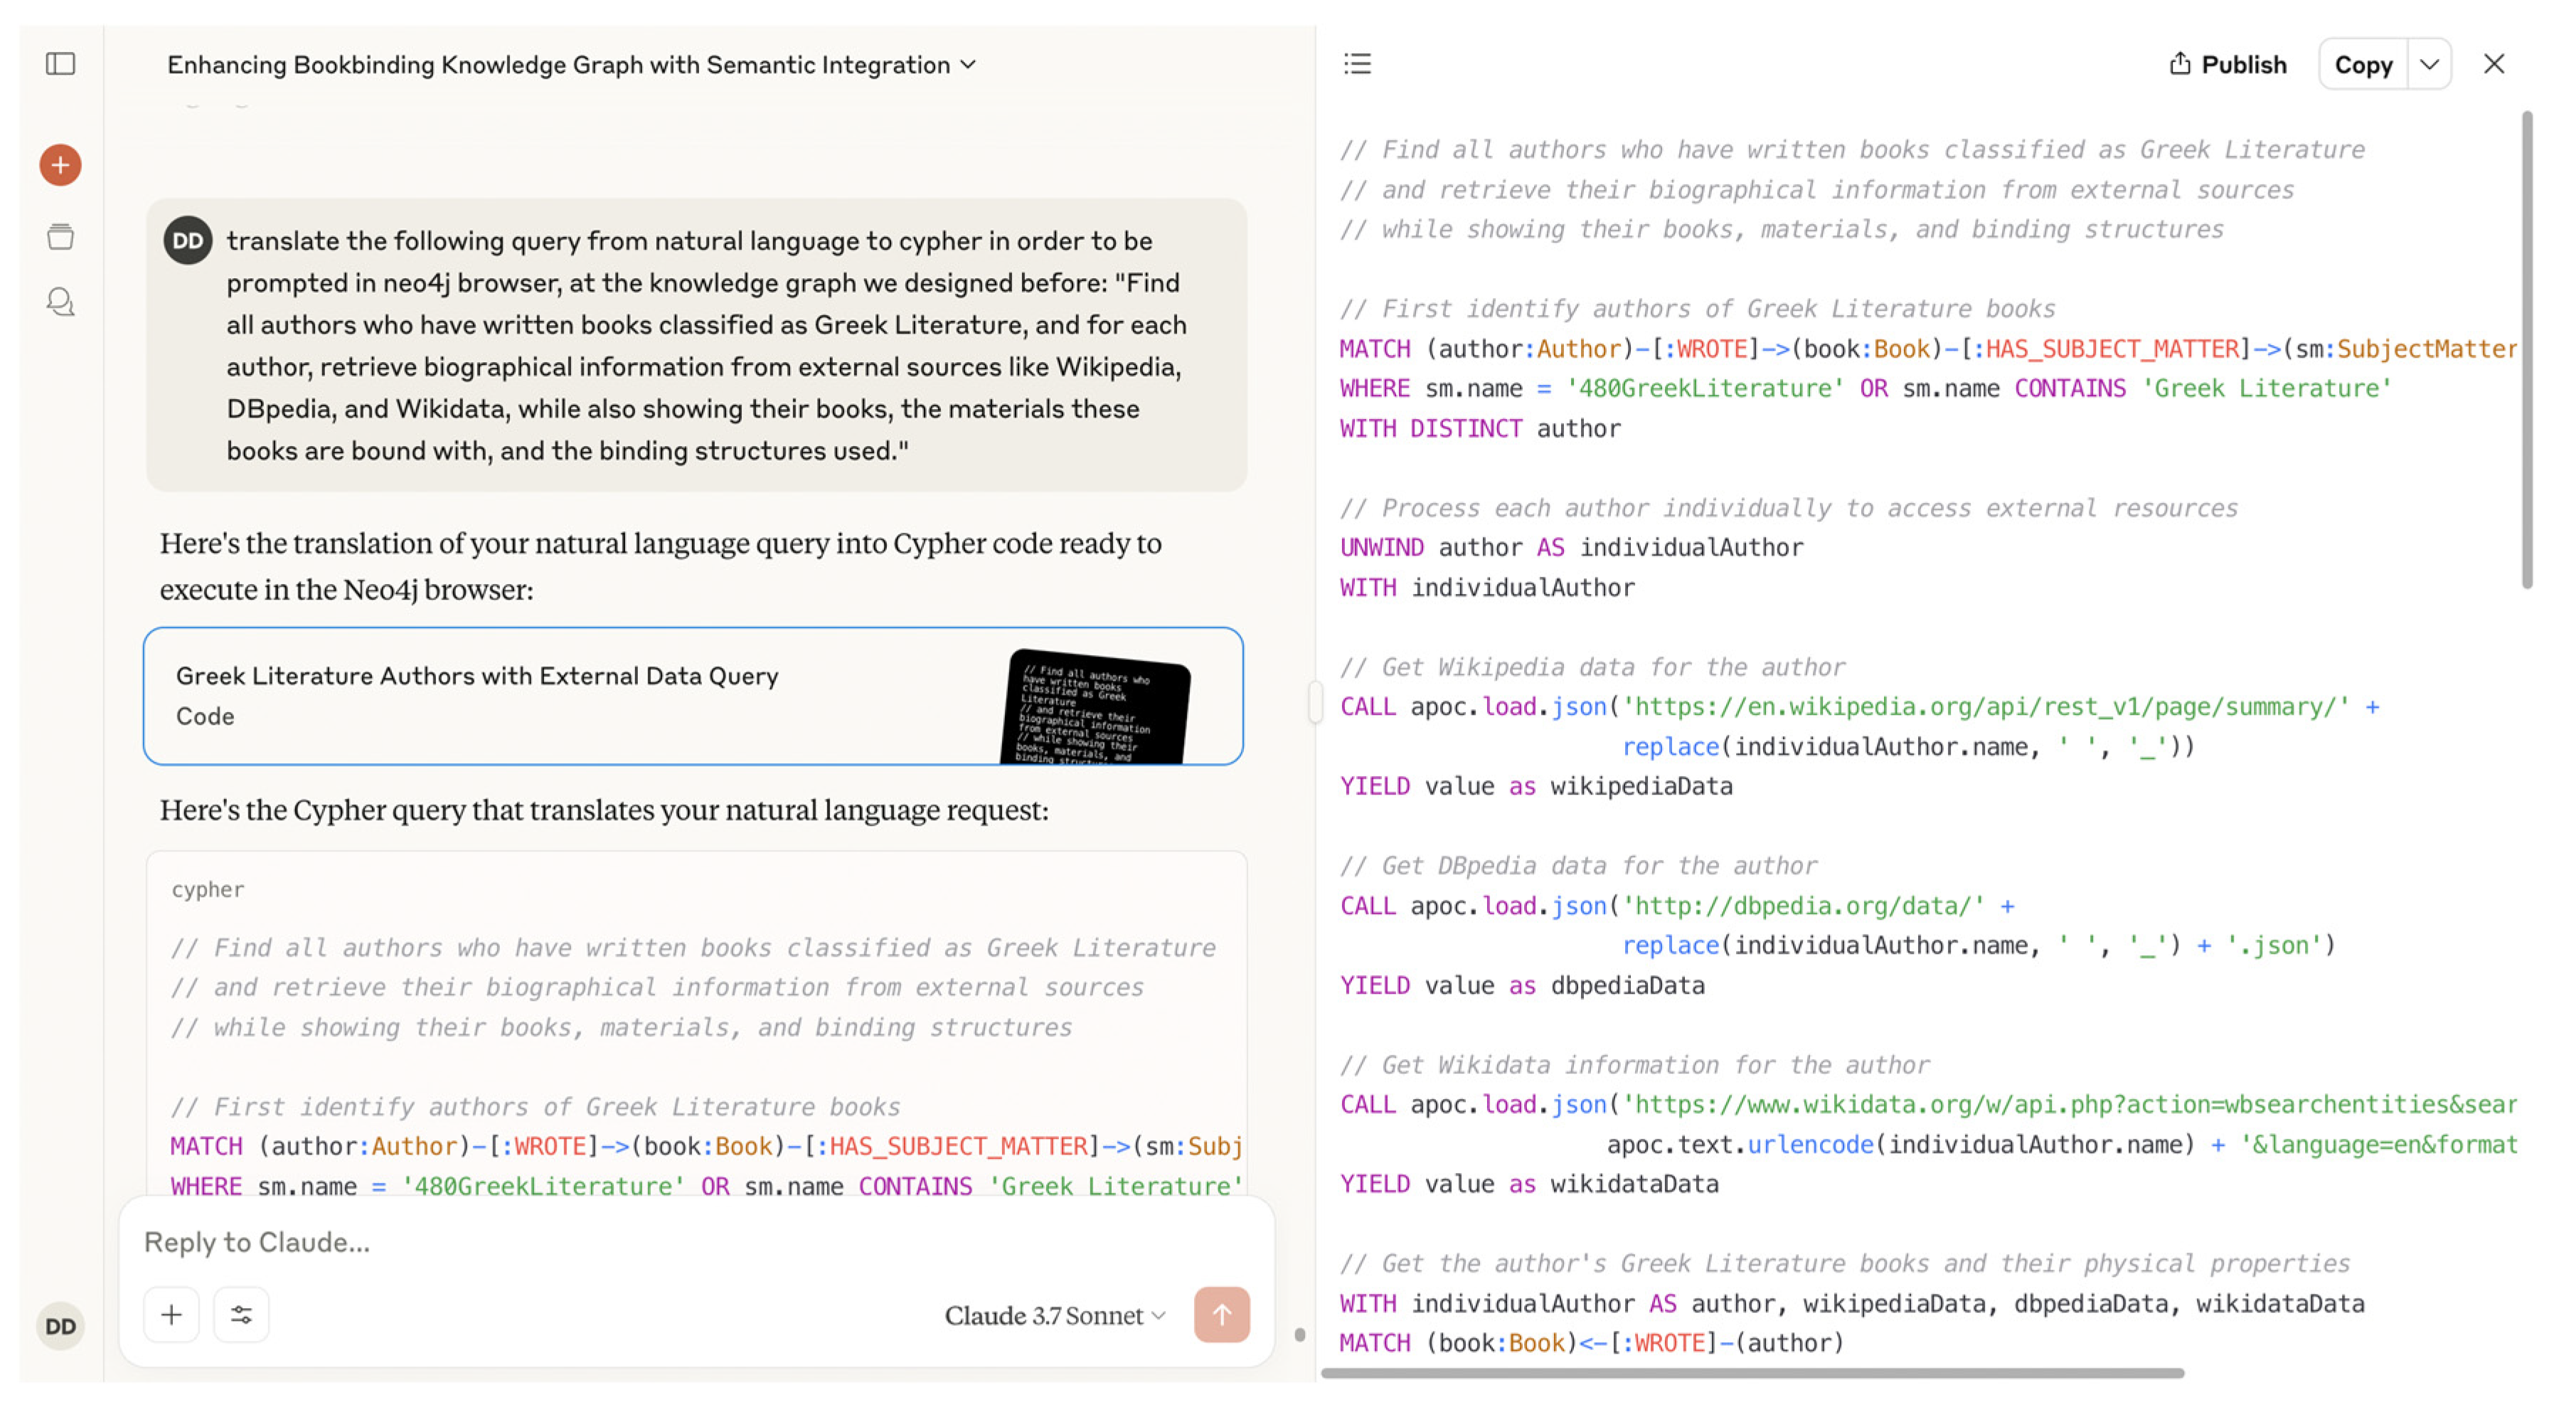Screen dimensions: 2576x1402
Task: Close the artifact code panel
Action: [2493, 64]
